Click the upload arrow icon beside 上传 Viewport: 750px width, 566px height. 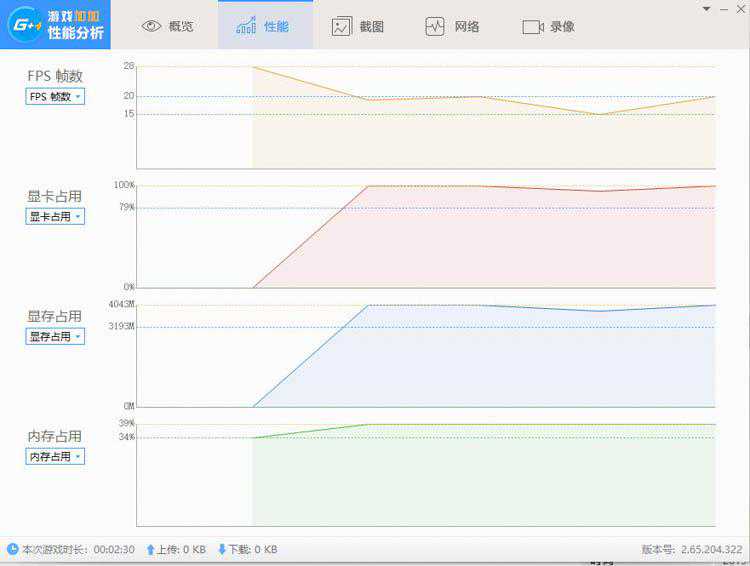tap(151, 549)
